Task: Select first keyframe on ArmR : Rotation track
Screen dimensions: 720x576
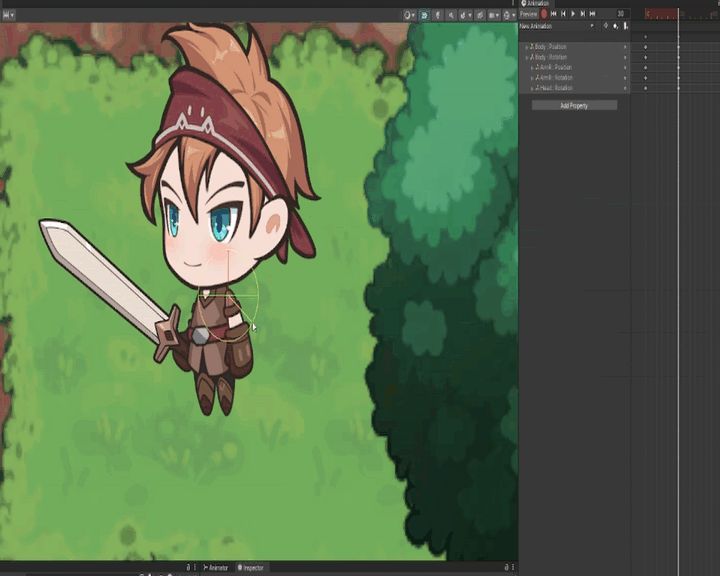Action: [x=646, y=78]
